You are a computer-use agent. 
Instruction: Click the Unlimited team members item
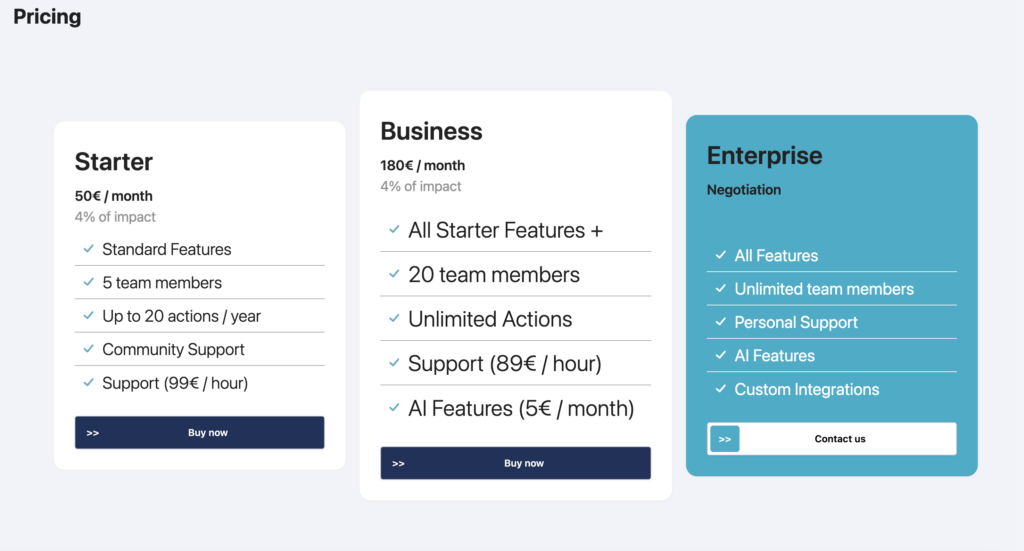tap(824, 289)
